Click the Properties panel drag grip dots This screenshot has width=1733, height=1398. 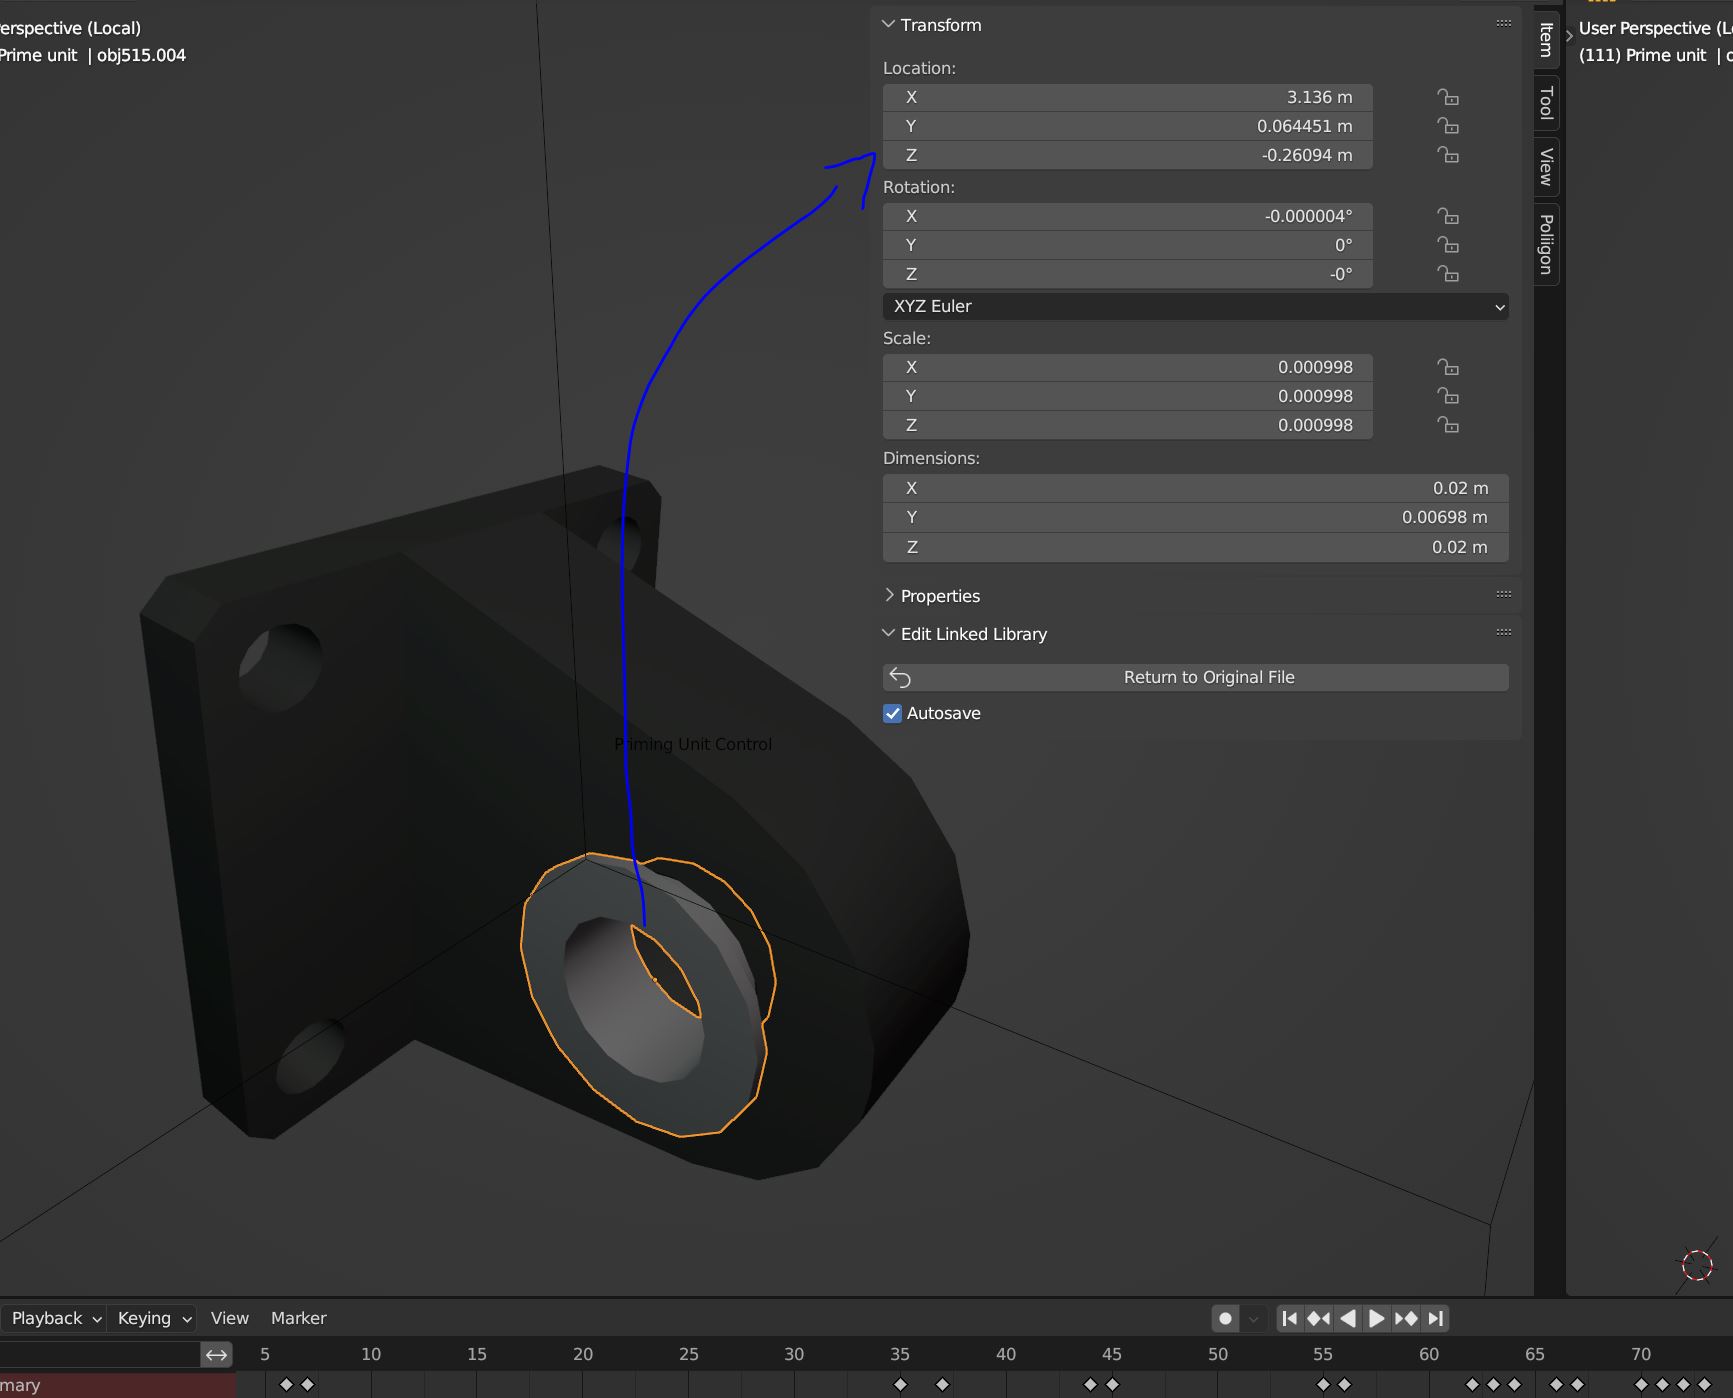click(1503, 594)
